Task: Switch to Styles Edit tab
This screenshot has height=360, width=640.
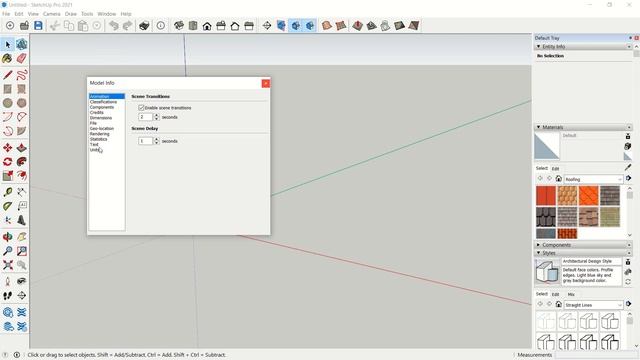Action: coord(556,294)
